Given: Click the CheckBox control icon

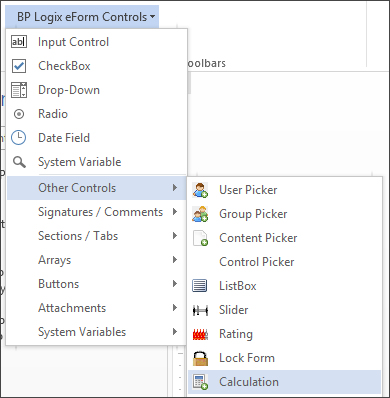Looking at the screenshot, I should pyautogui.click(x=19, y=66).
